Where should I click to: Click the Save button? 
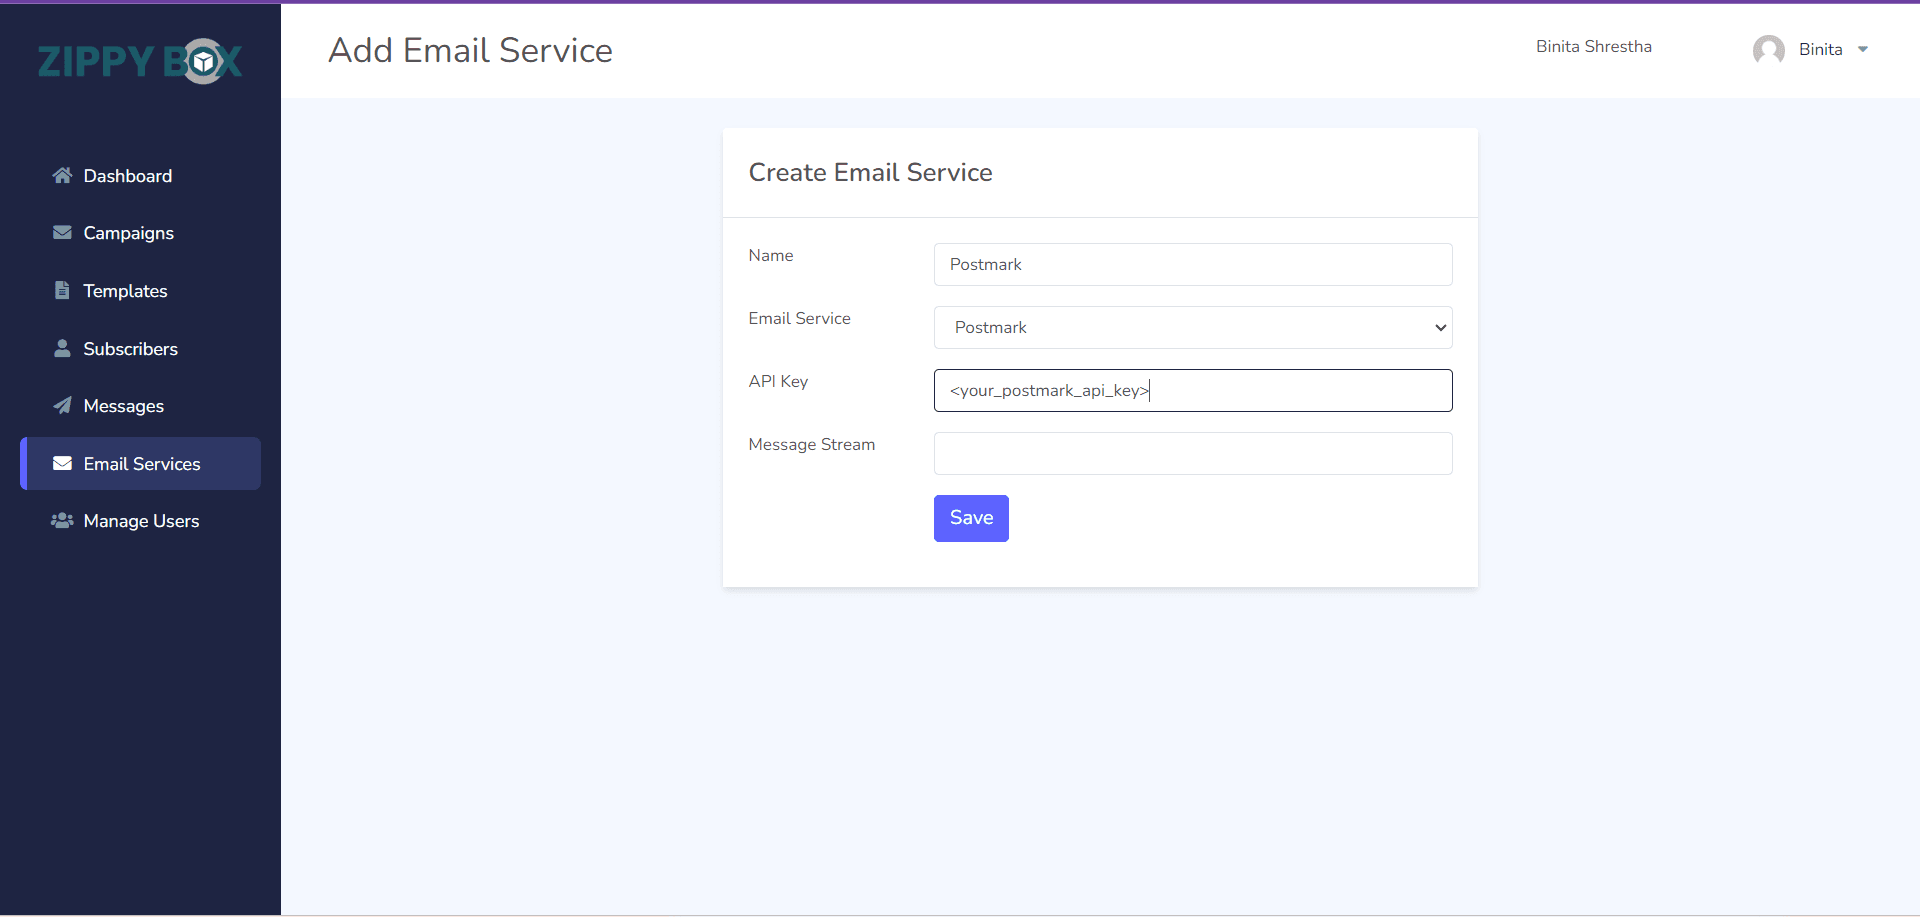pos(971,518)
